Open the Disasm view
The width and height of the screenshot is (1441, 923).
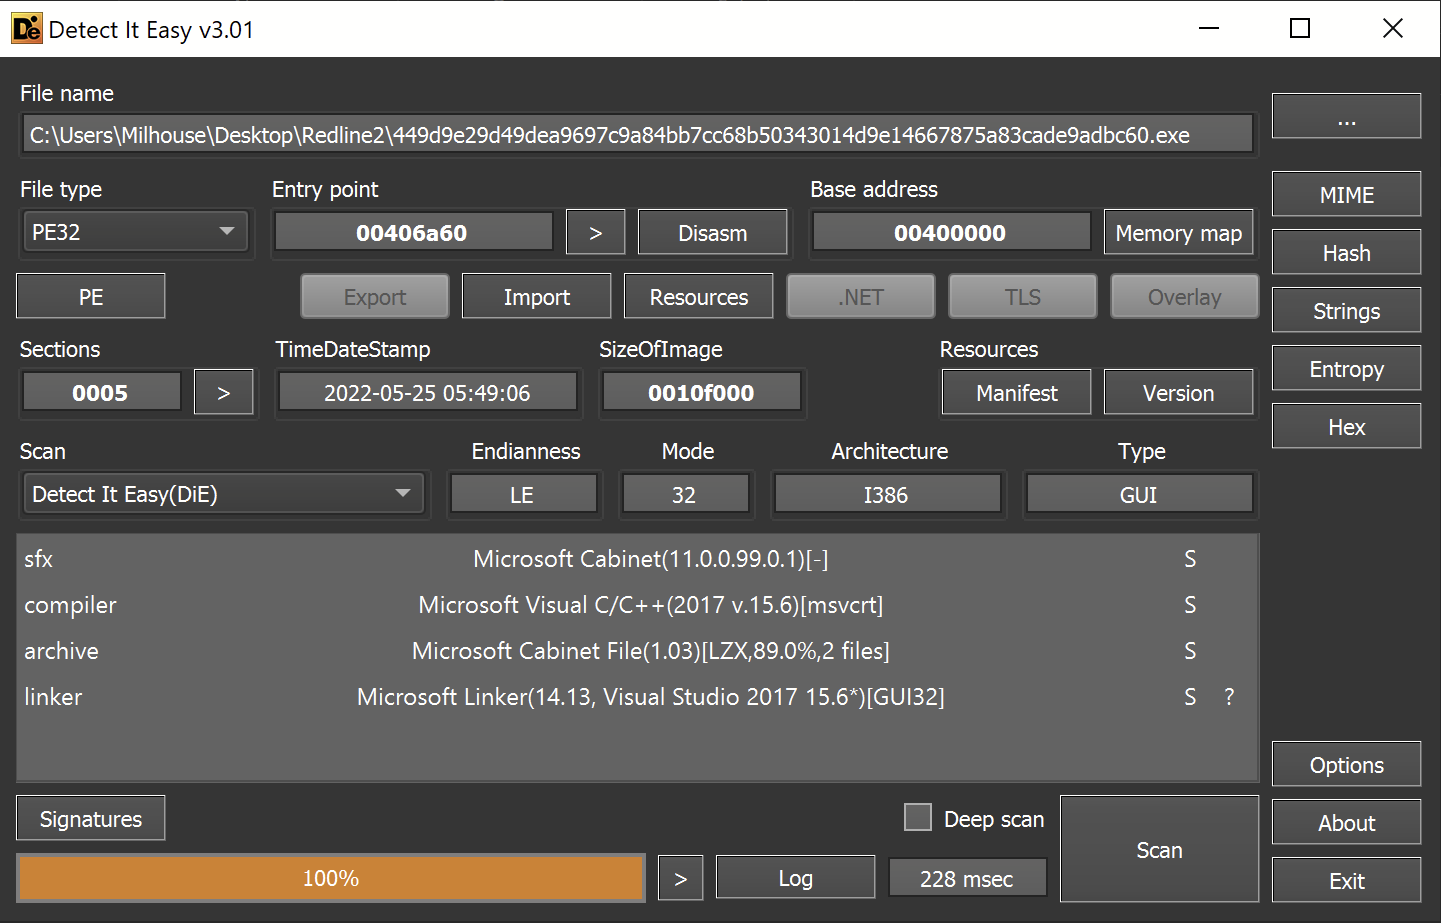click(712, 231)
